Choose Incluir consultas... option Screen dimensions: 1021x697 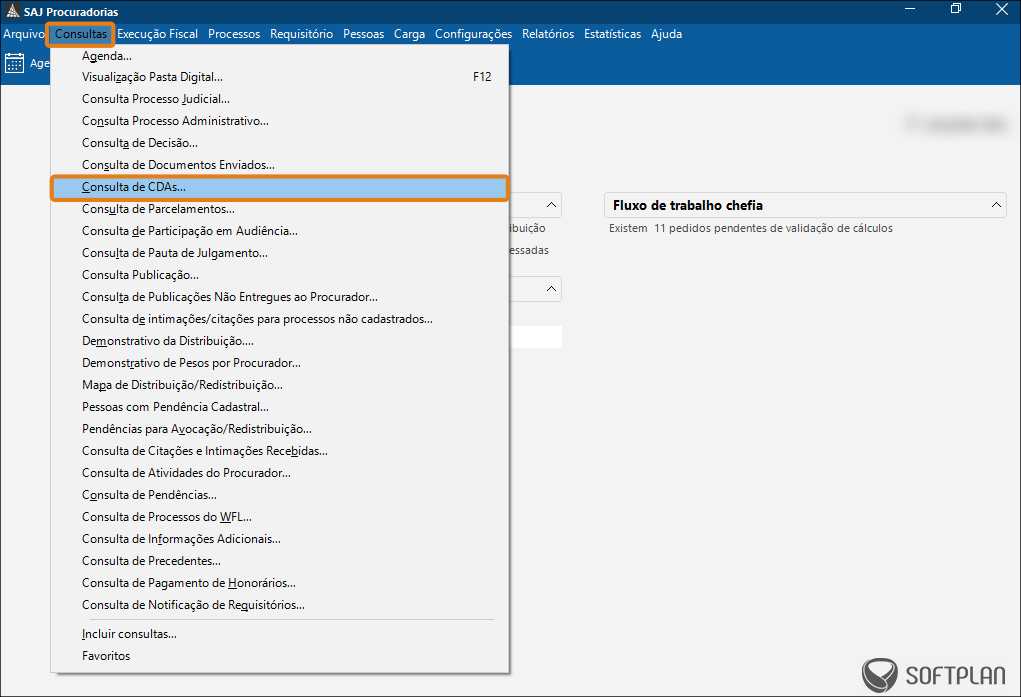(x=280, y=634)
